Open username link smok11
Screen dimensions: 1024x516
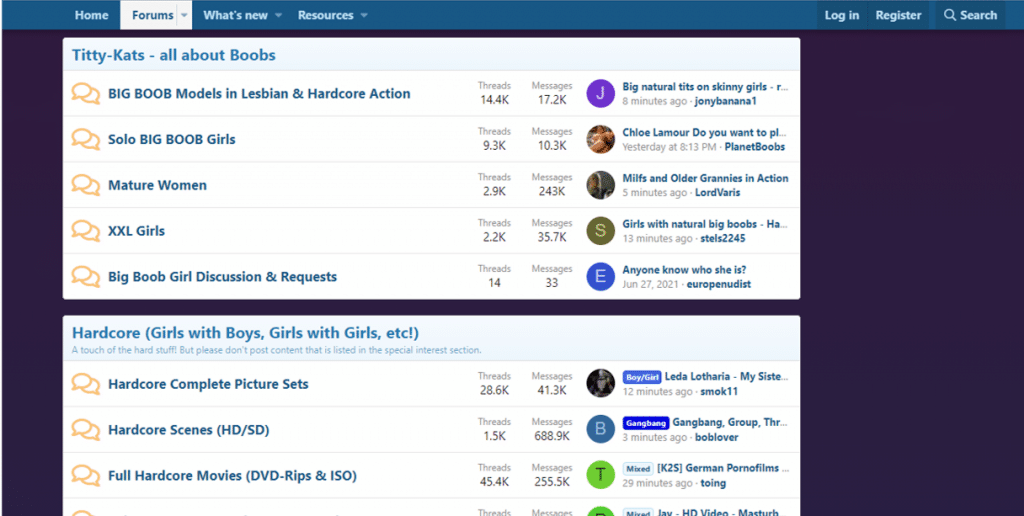[x=719, y=391]
